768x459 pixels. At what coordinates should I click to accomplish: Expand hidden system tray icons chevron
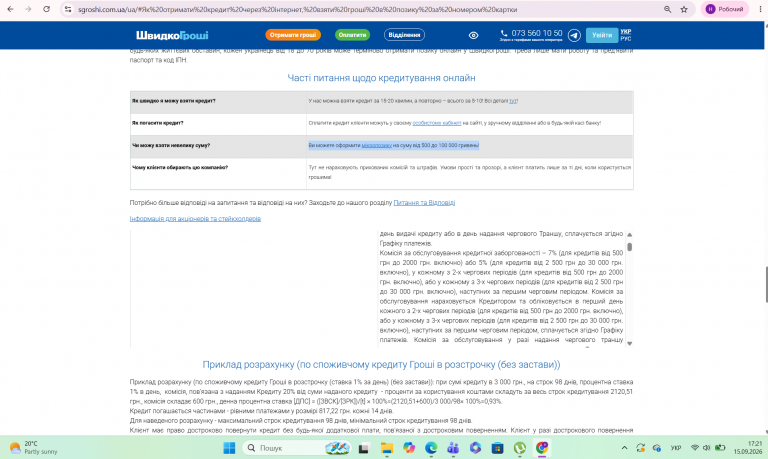(624, 448)
